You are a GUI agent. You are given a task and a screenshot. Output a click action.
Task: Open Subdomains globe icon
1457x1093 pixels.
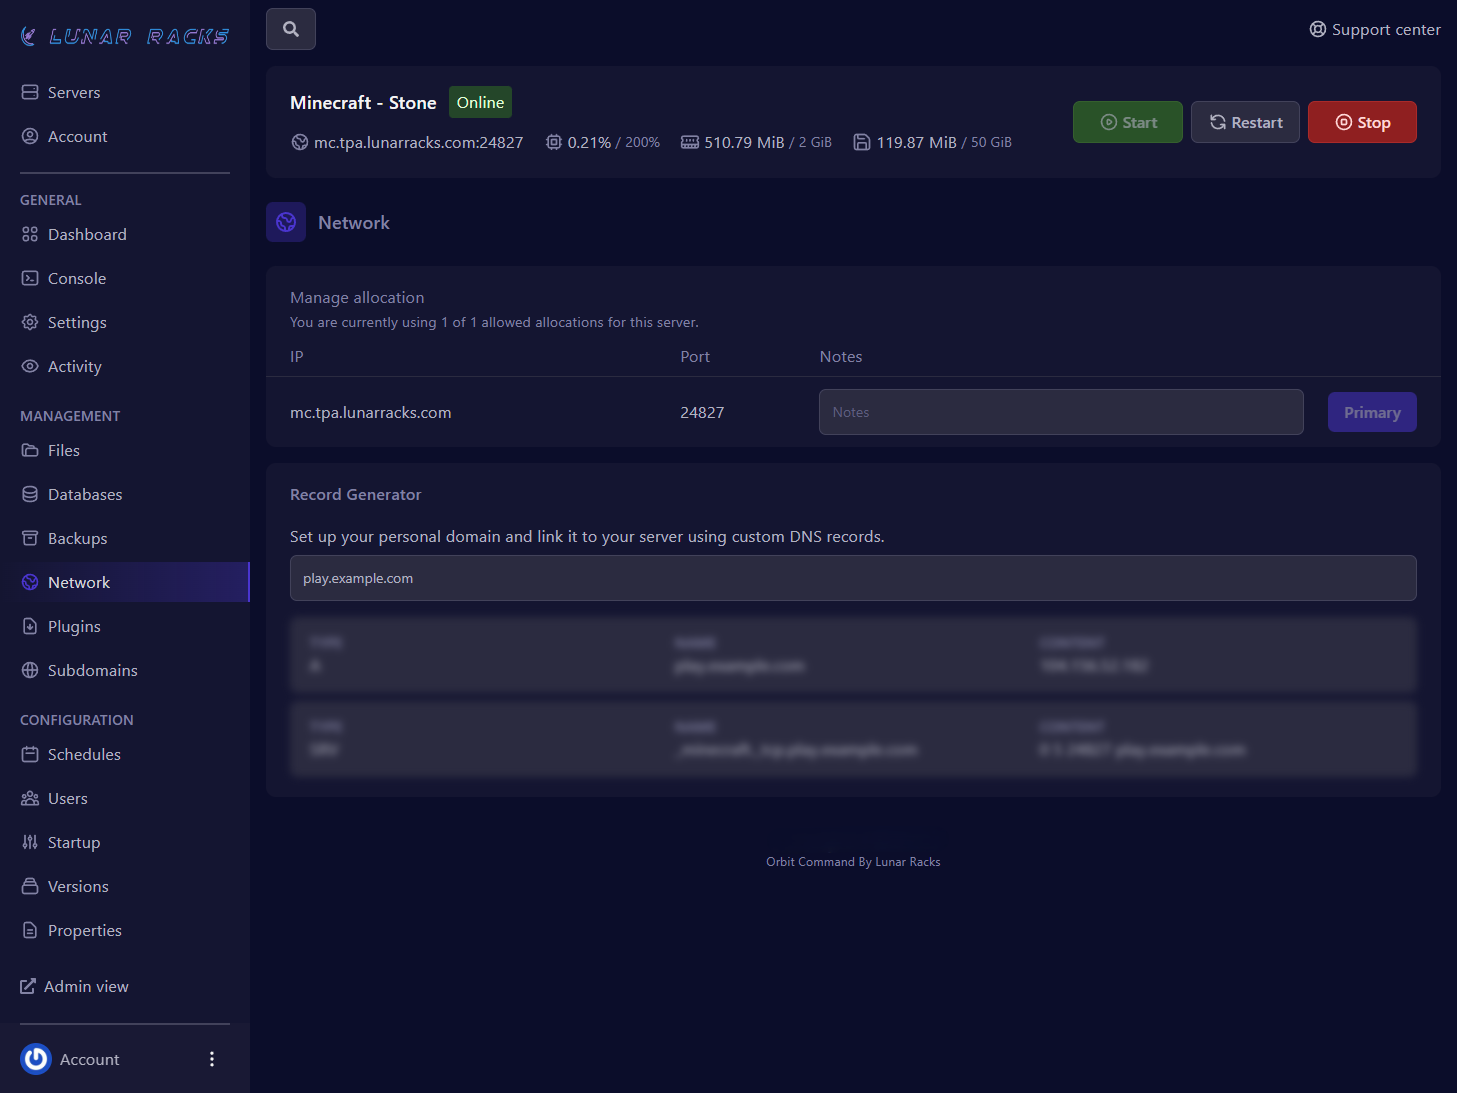(30, 670)
